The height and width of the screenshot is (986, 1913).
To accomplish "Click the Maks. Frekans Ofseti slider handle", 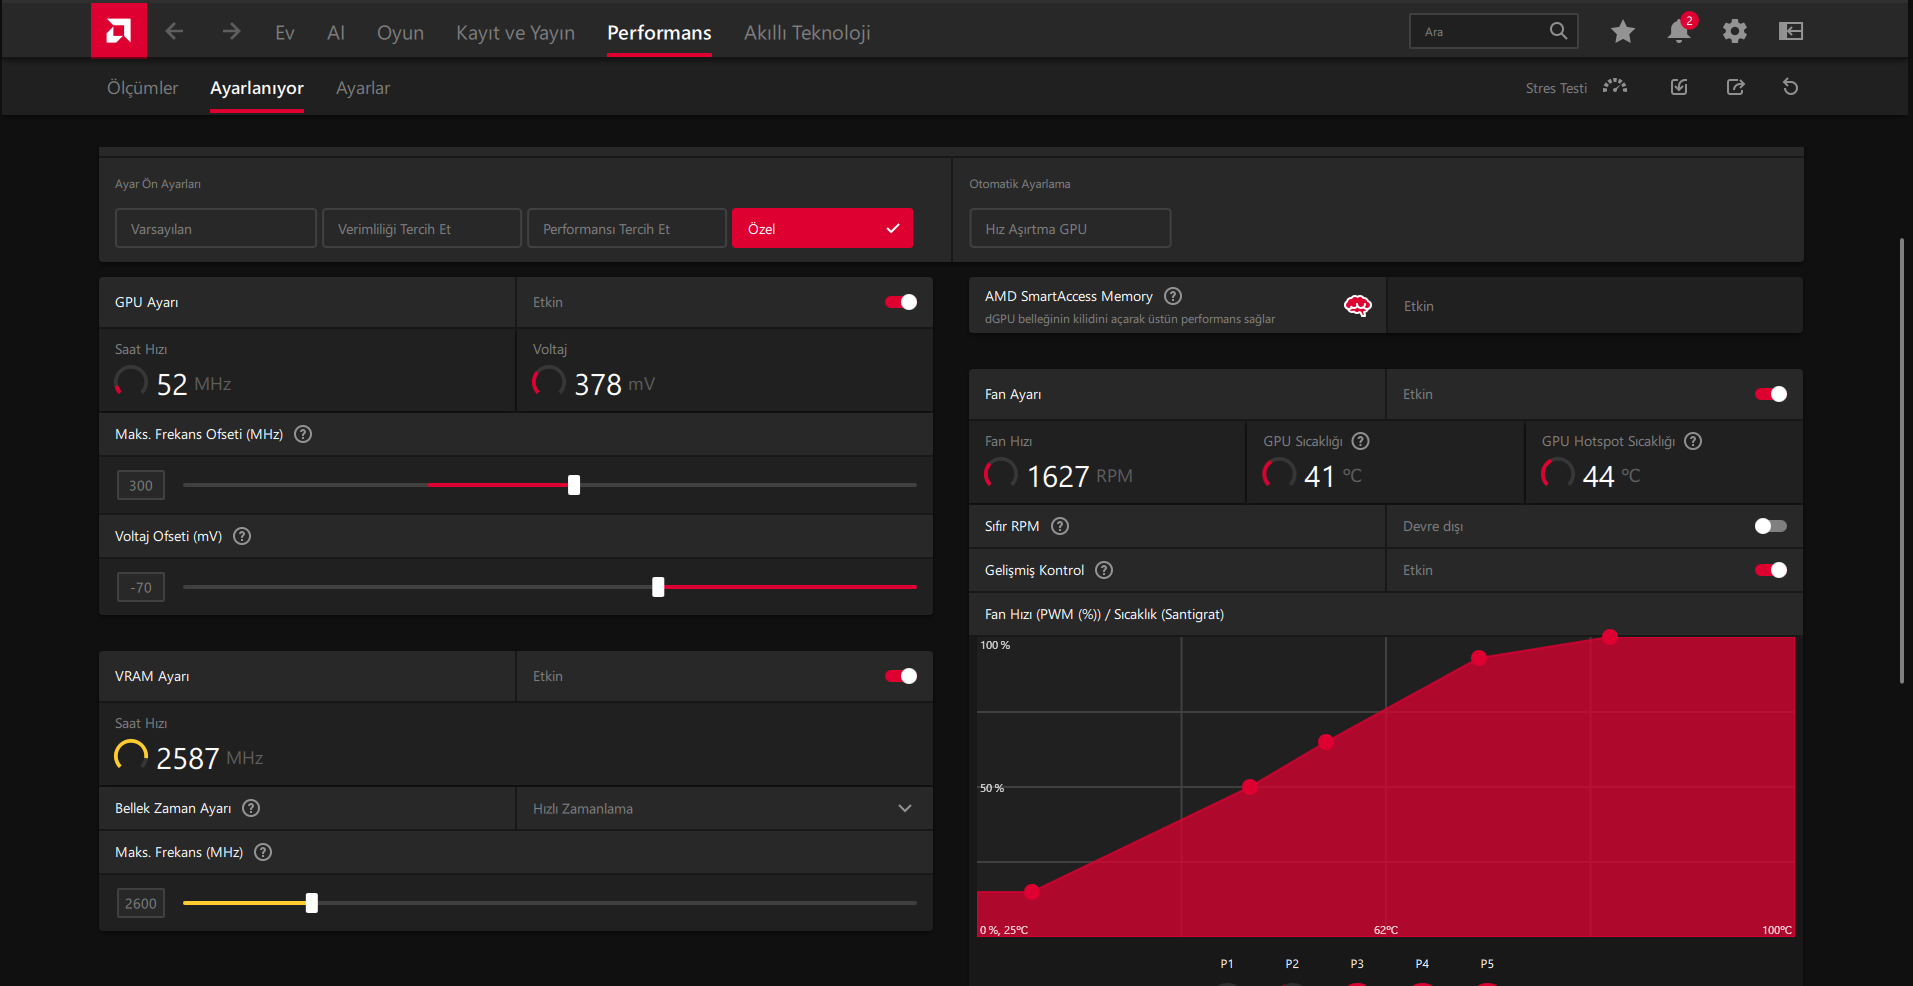I will pyautogui.click(x=574, y=485).
